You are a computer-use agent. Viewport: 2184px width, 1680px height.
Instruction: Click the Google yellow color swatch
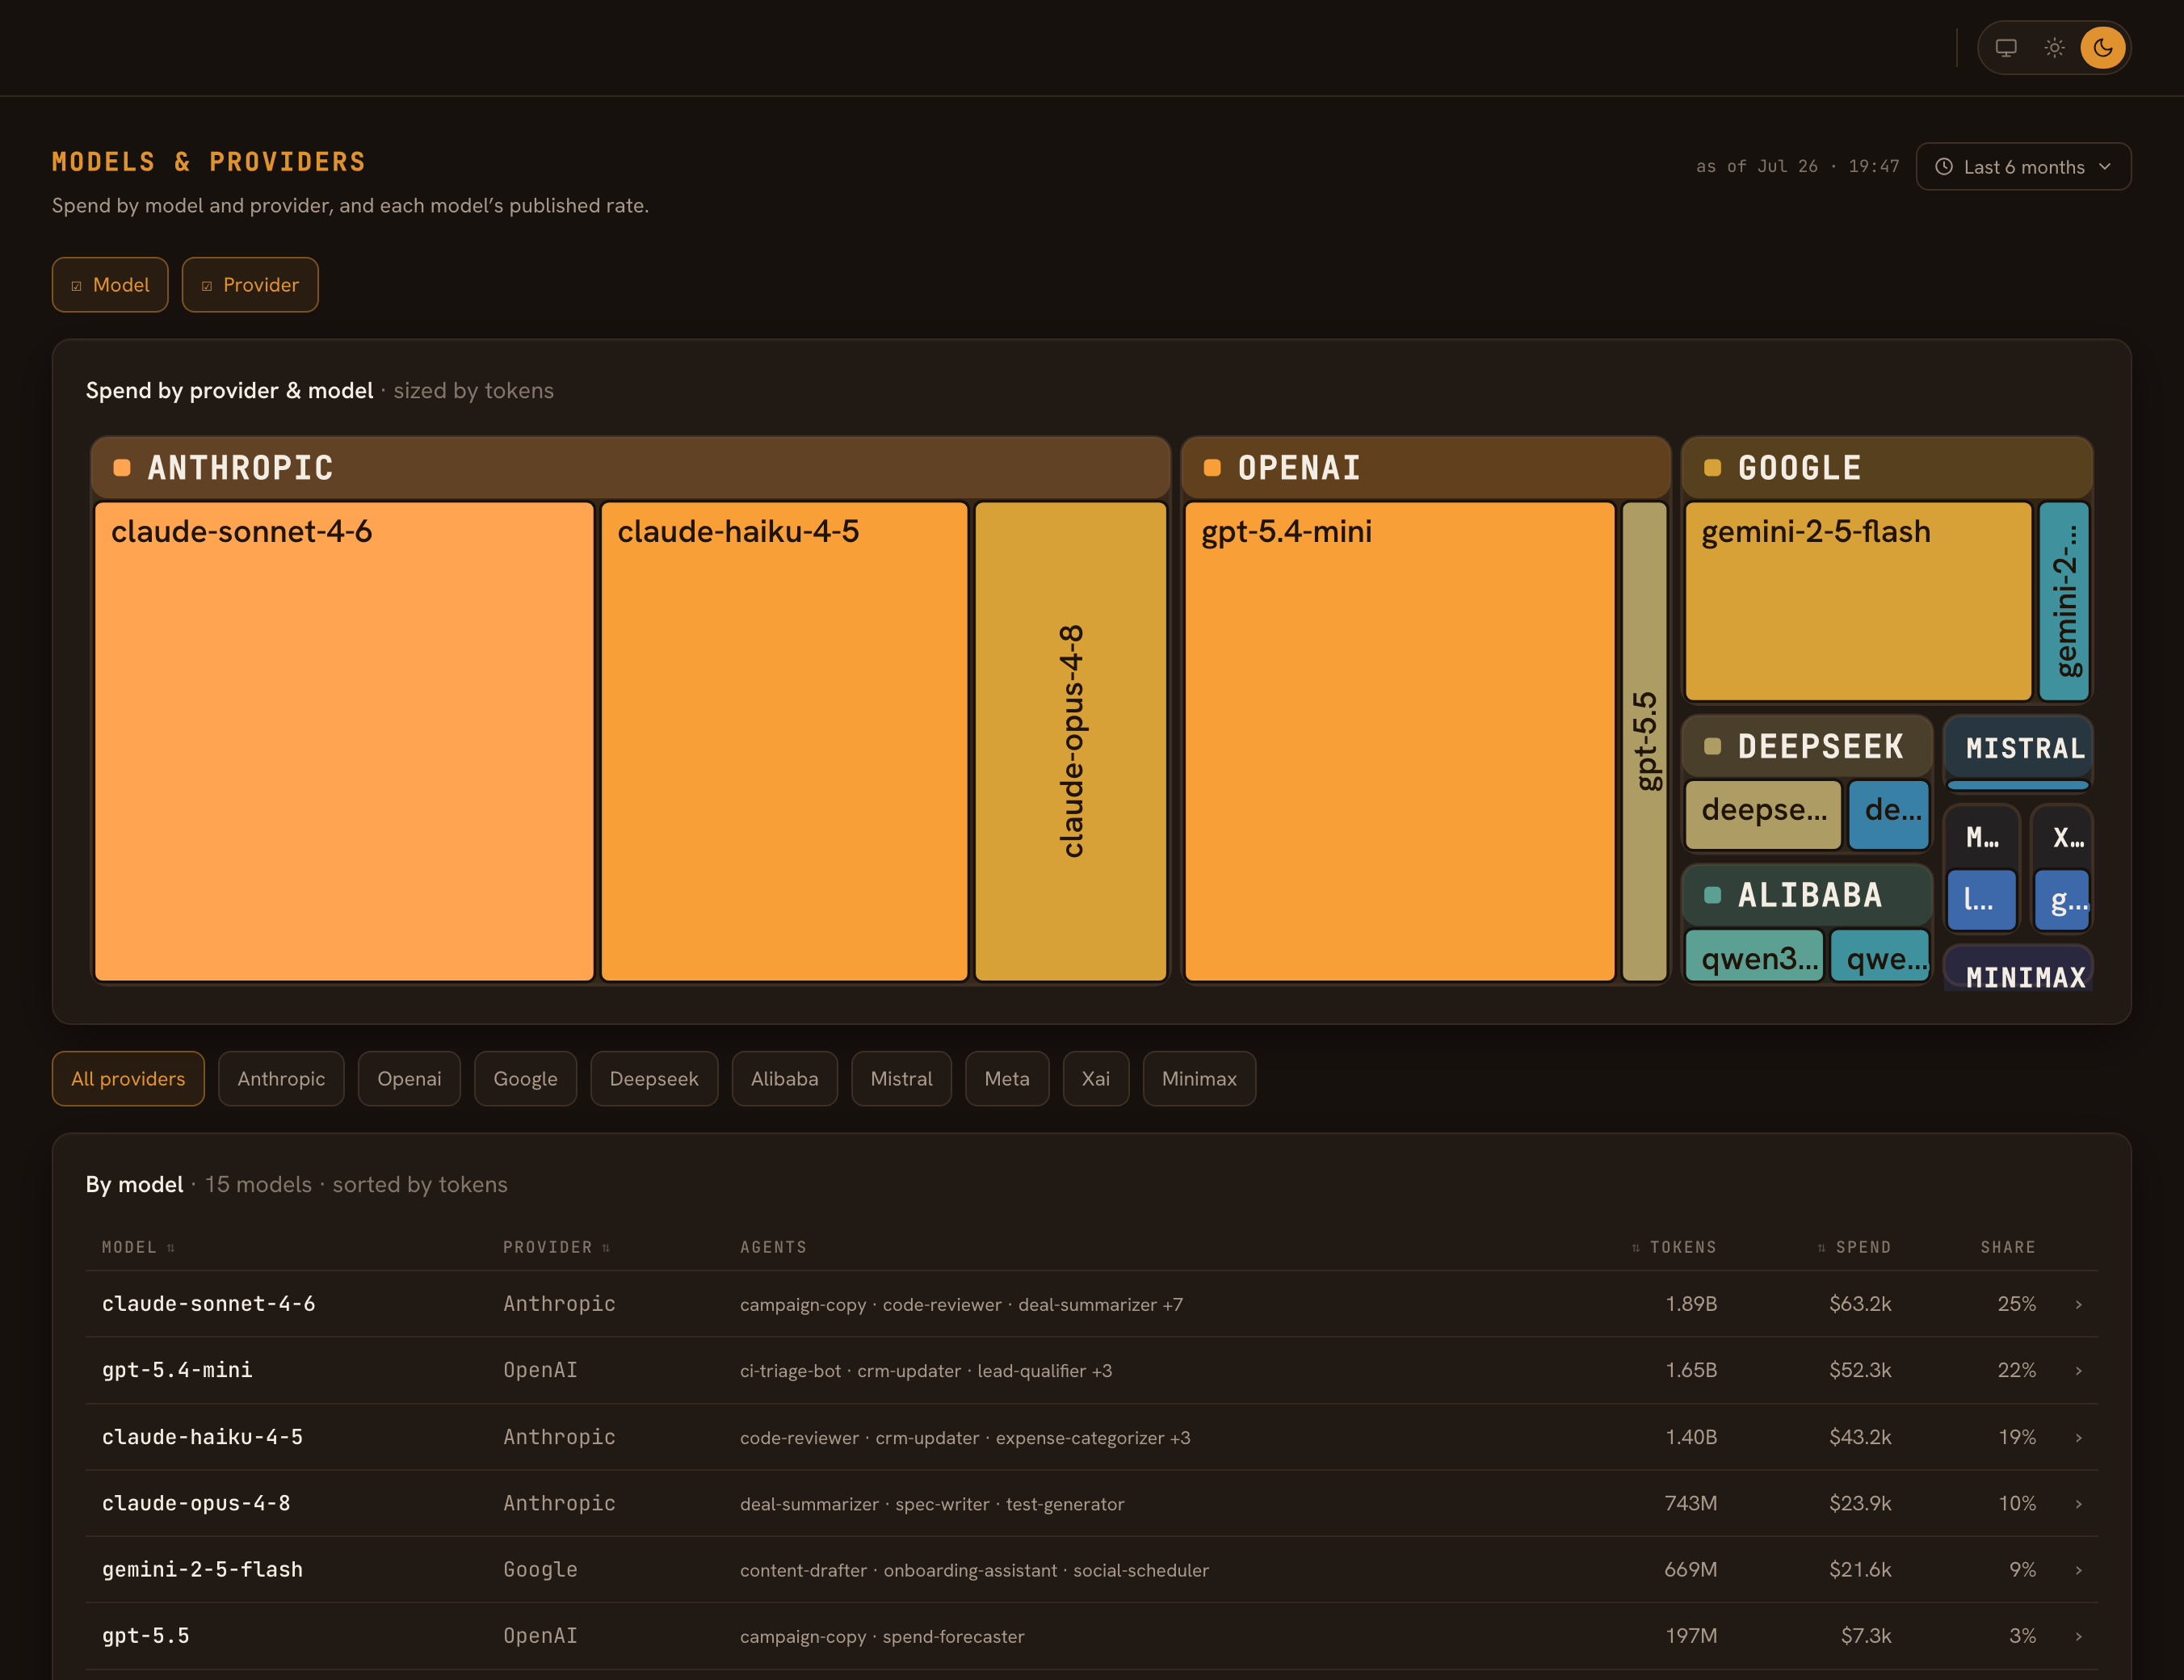coord(1712,468)
